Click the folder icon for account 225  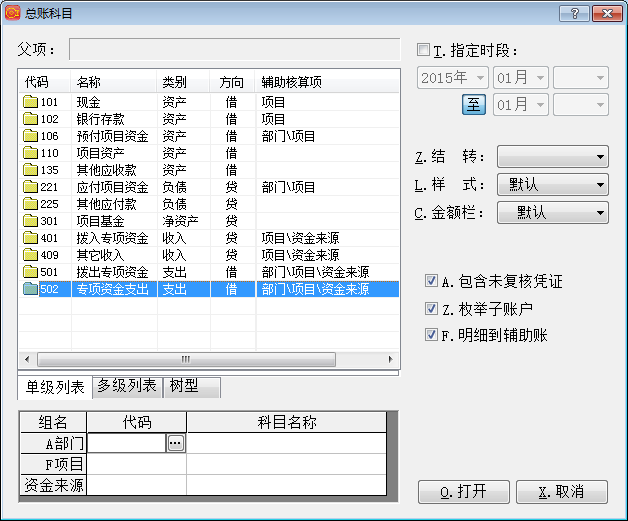pyautogui.click(x=30, y=204)
